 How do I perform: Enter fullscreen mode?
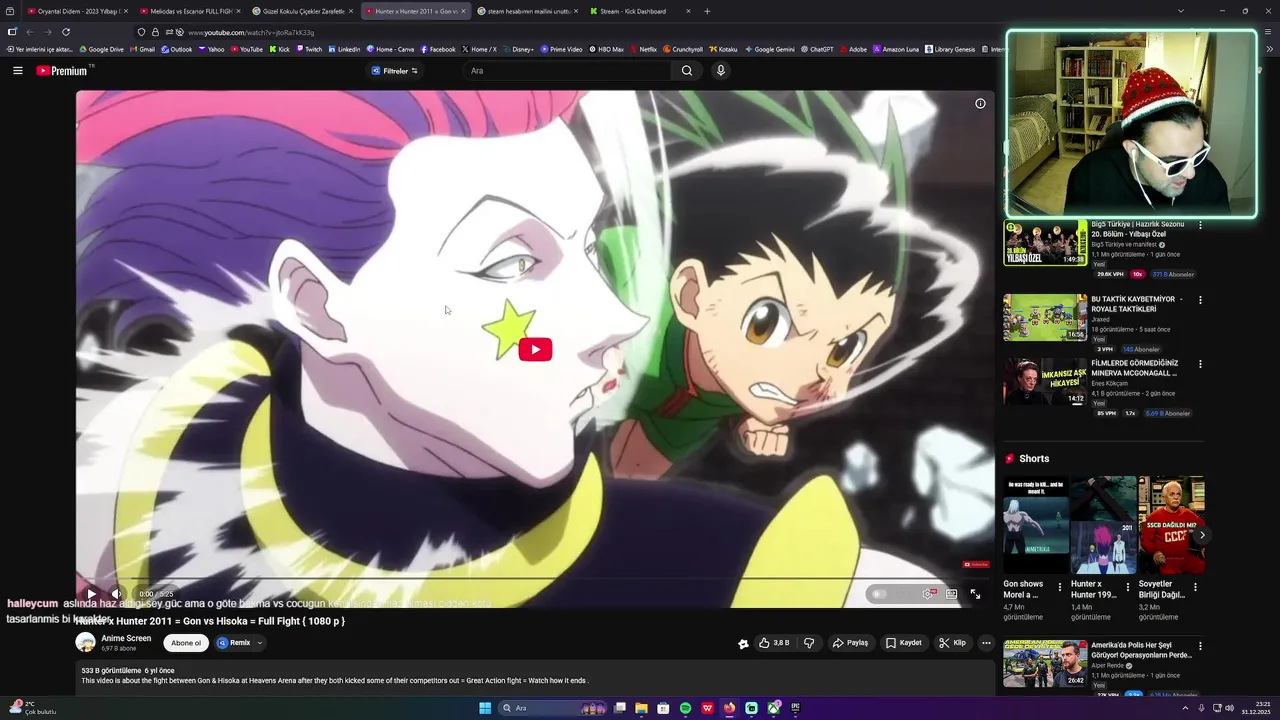point(975,594)
